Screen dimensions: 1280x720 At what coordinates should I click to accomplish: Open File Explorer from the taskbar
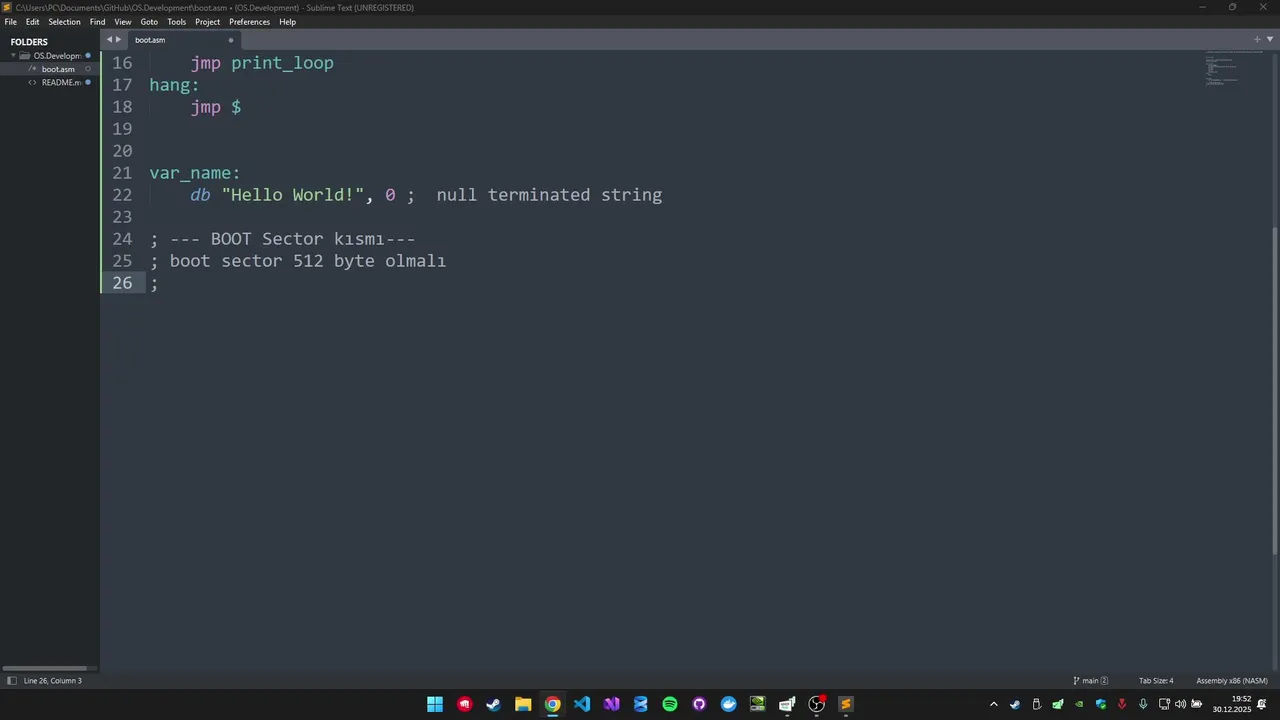click(x=523, y=704)
